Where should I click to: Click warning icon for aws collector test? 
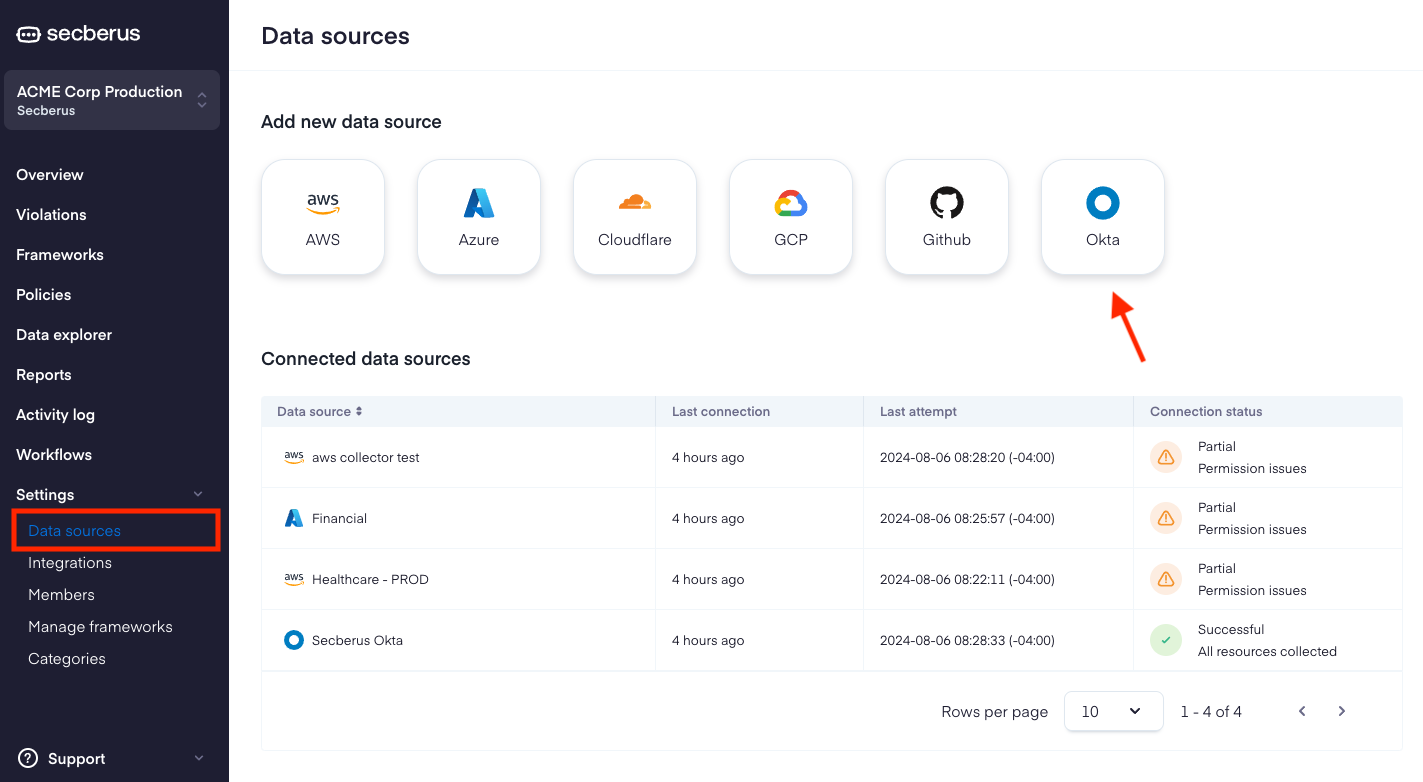[x=1166, y=457]
